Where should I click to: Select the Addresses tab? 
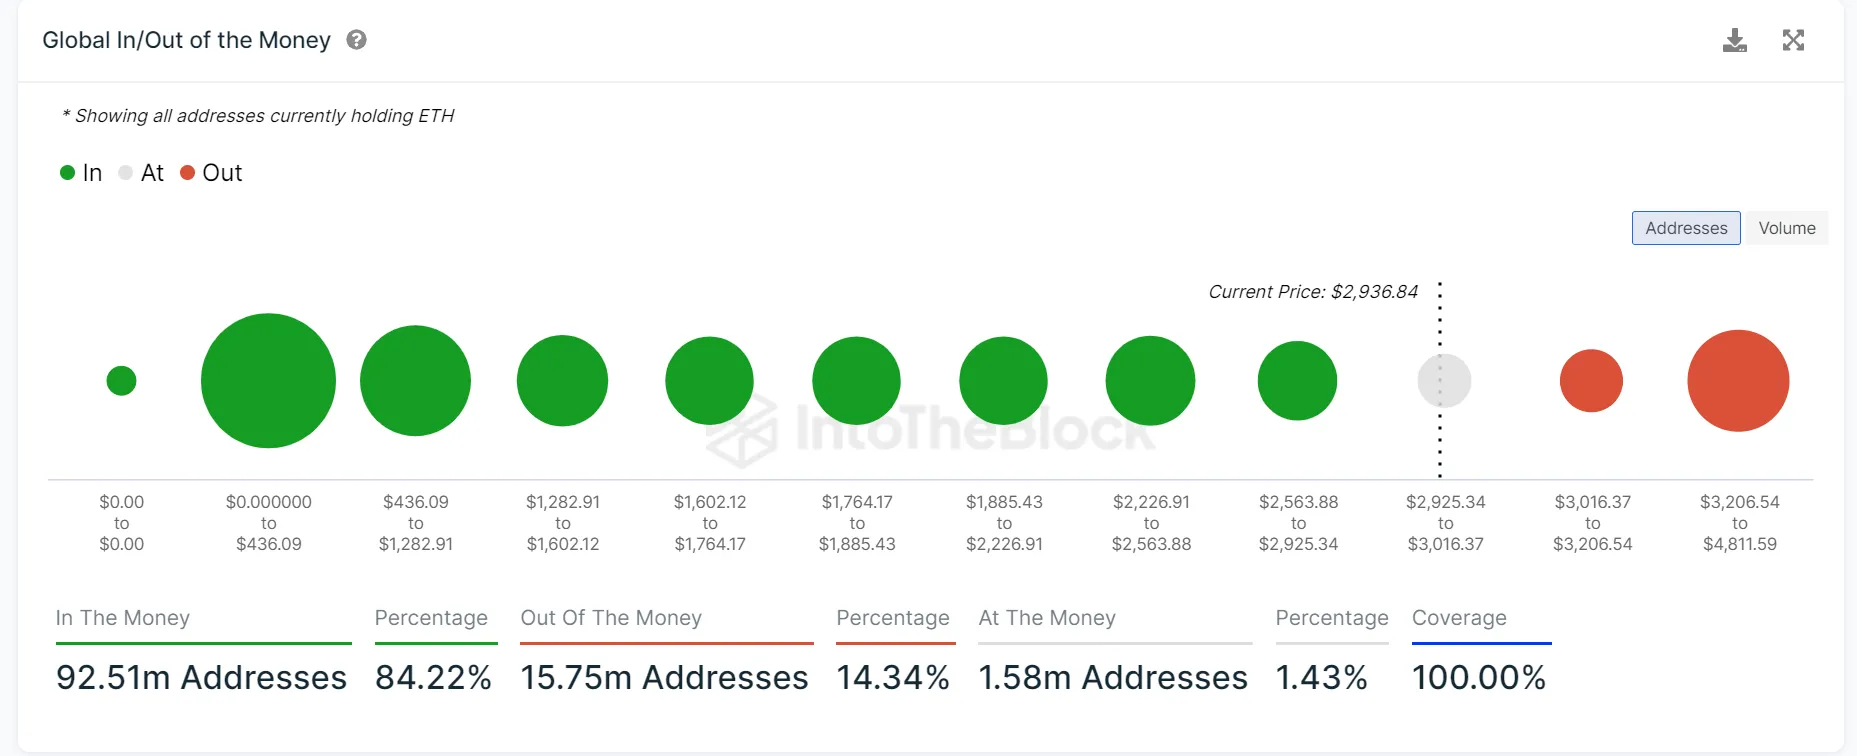click(1686, 228)
